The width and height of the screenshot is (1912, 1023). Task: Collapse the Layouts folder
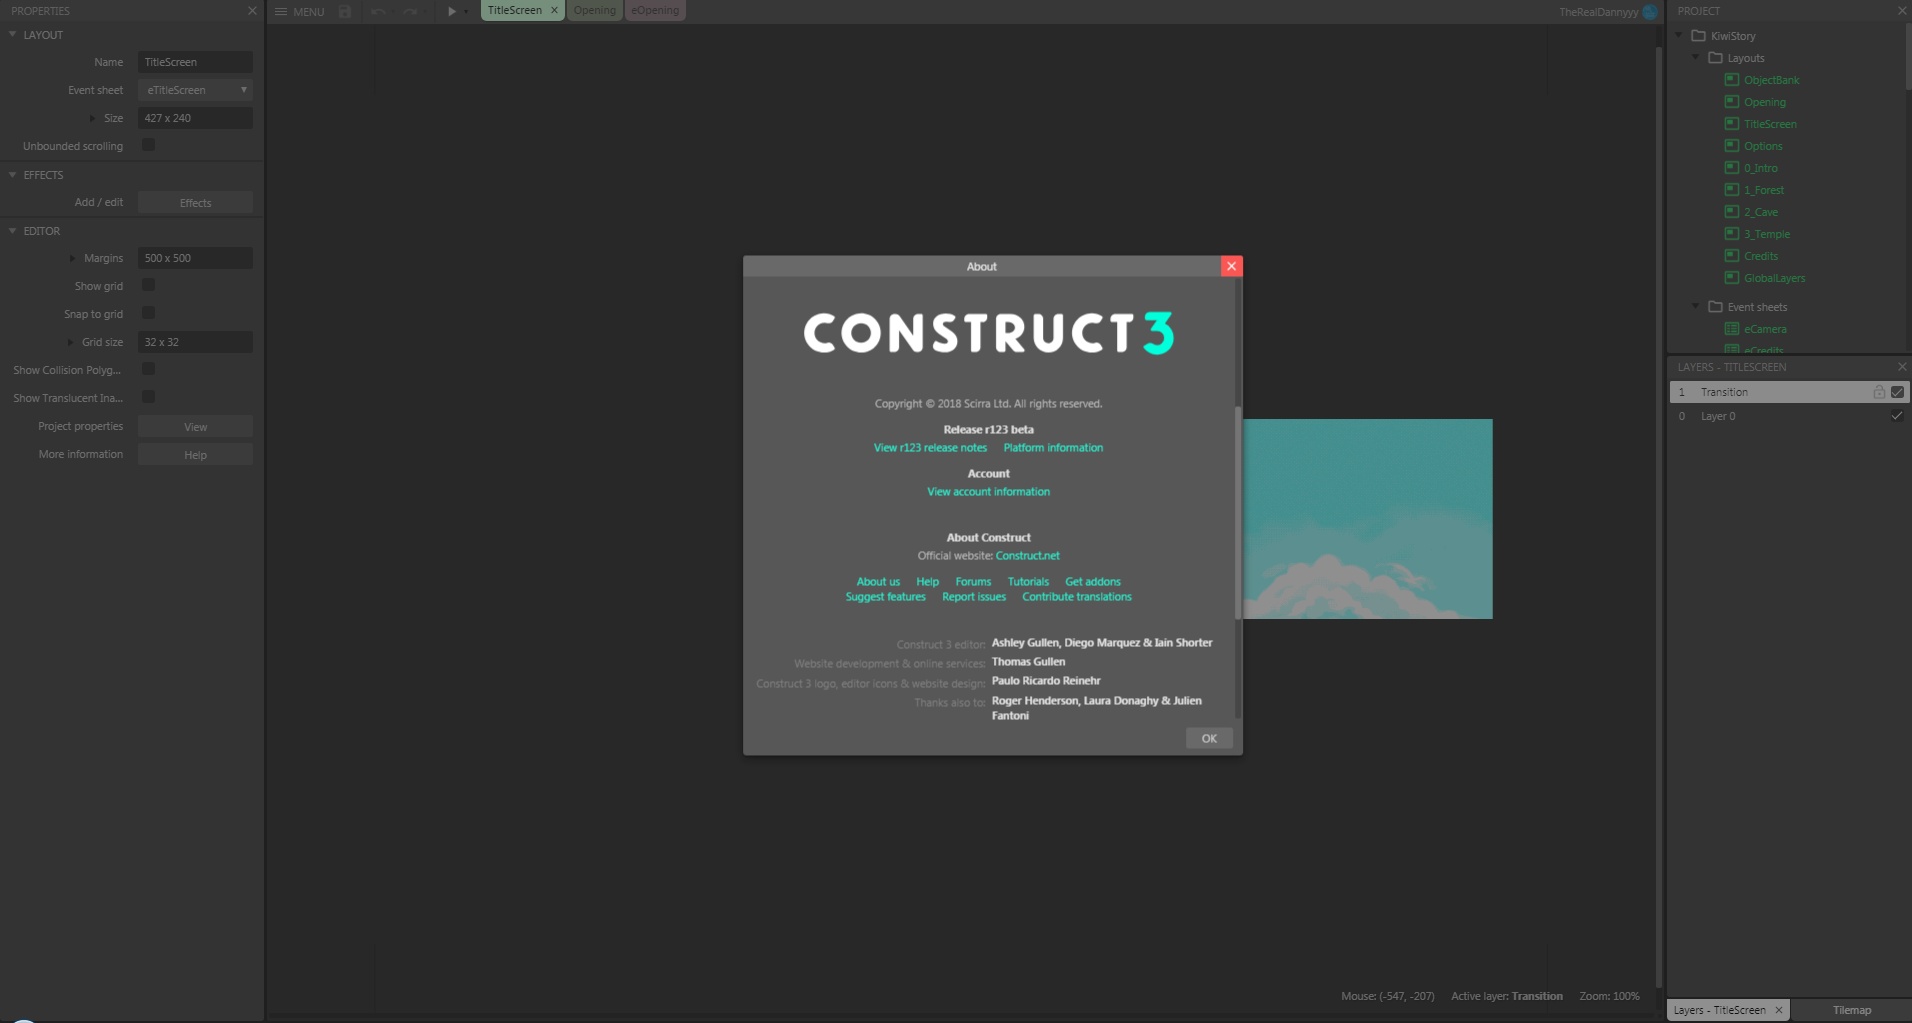[x=1695, y=57]
